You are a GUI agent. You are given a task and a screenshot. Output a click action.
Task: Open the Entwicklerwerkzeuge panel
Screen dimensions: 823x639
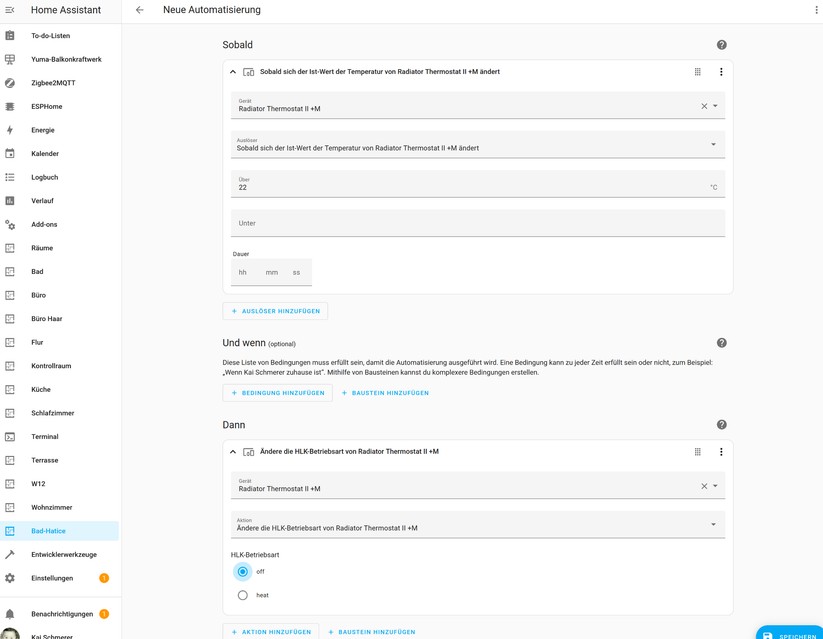(75, 554)
